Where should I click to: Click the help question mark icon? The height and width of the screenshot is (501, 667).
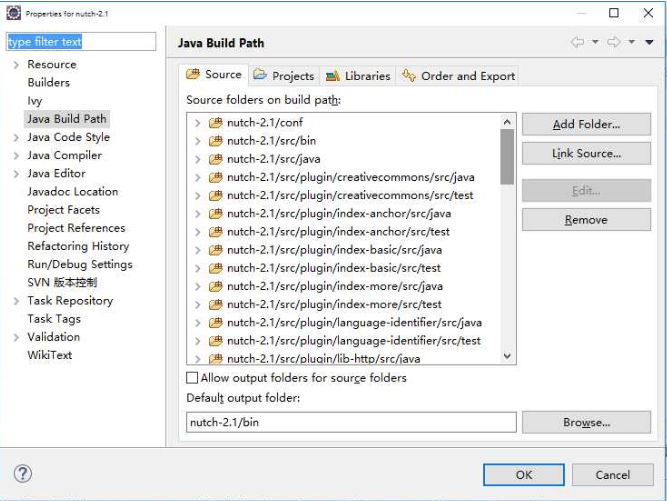(23, 473)
